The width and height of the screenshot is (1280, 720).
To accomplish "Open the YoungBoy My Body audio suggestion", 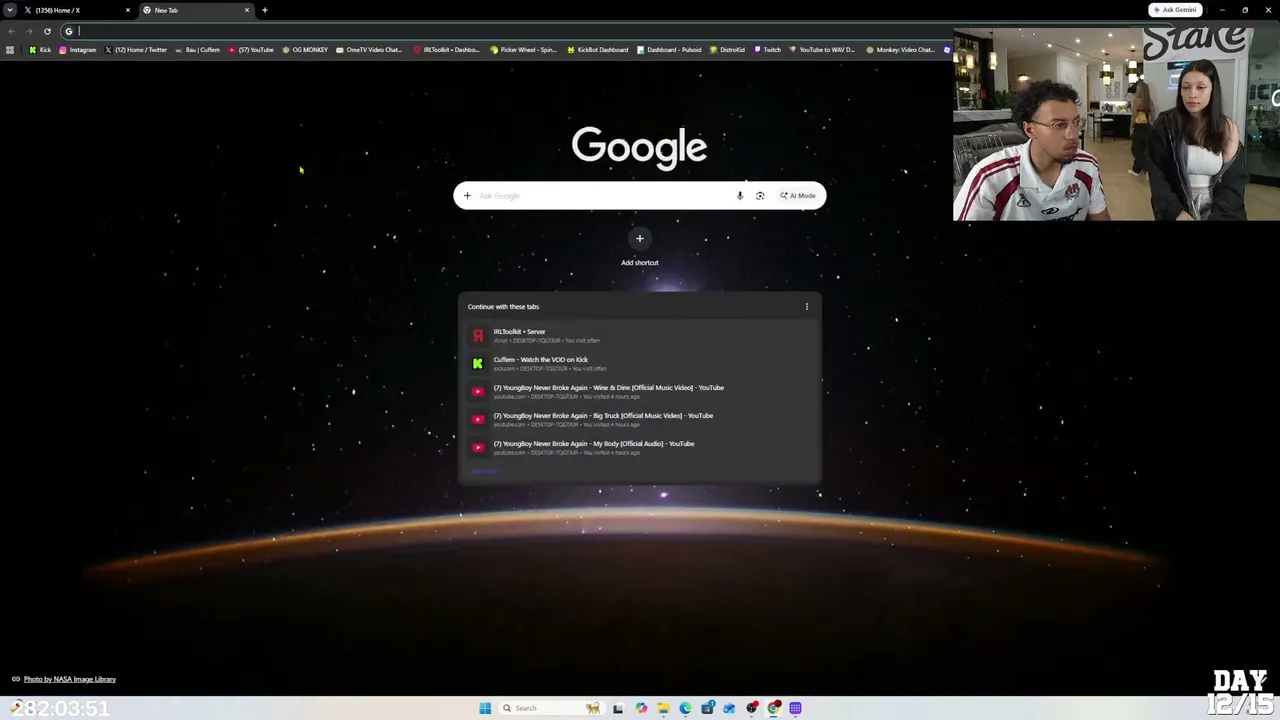I will [640, 448].
